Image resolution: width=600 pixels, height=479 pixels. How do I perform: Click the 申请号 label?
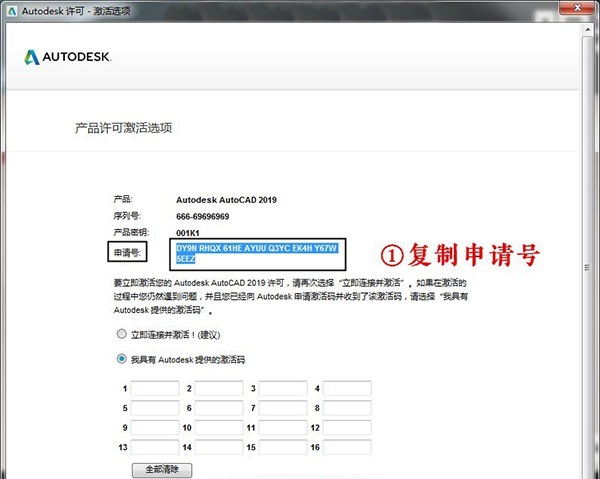127,252
